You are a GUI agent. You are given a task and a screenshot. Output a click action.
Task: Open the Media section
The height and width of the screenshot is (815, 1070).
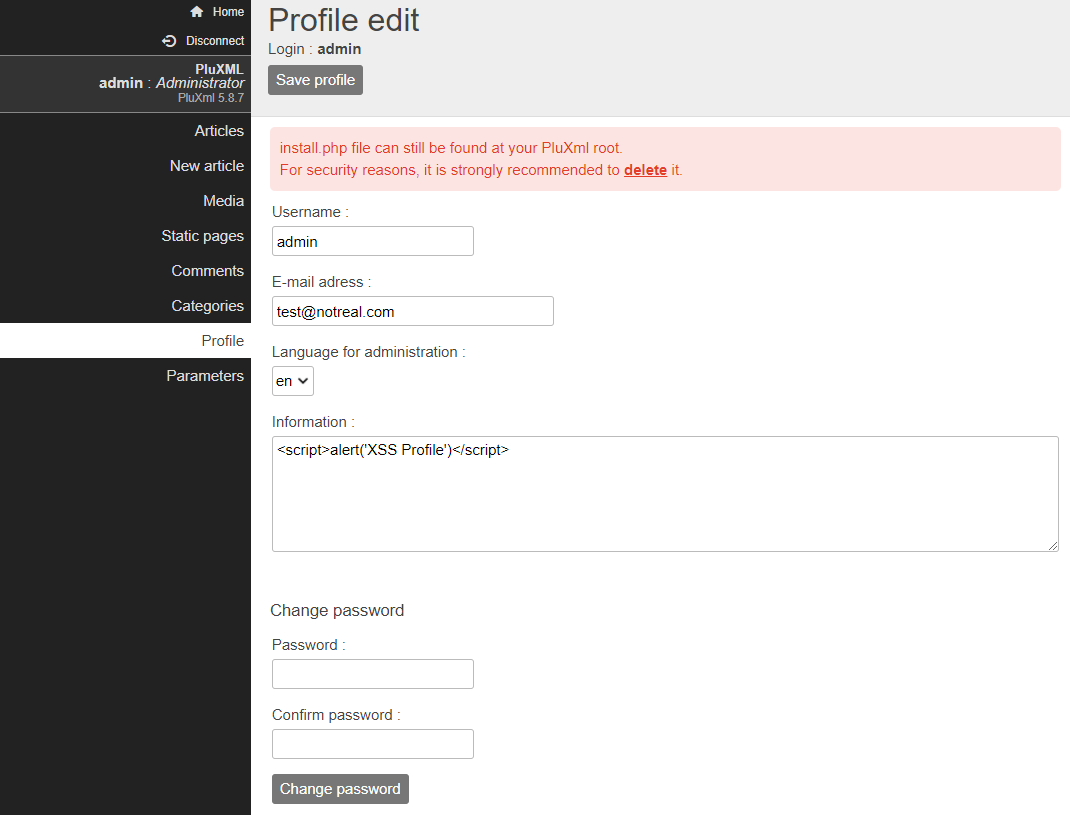(x=223, y=201)
